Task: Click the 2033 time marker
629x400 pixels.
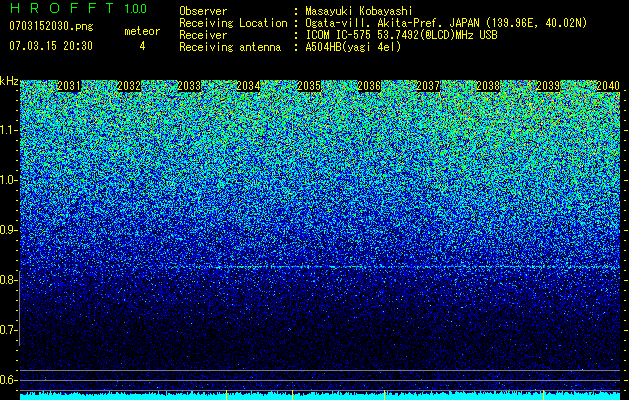Action: (189, 86)
